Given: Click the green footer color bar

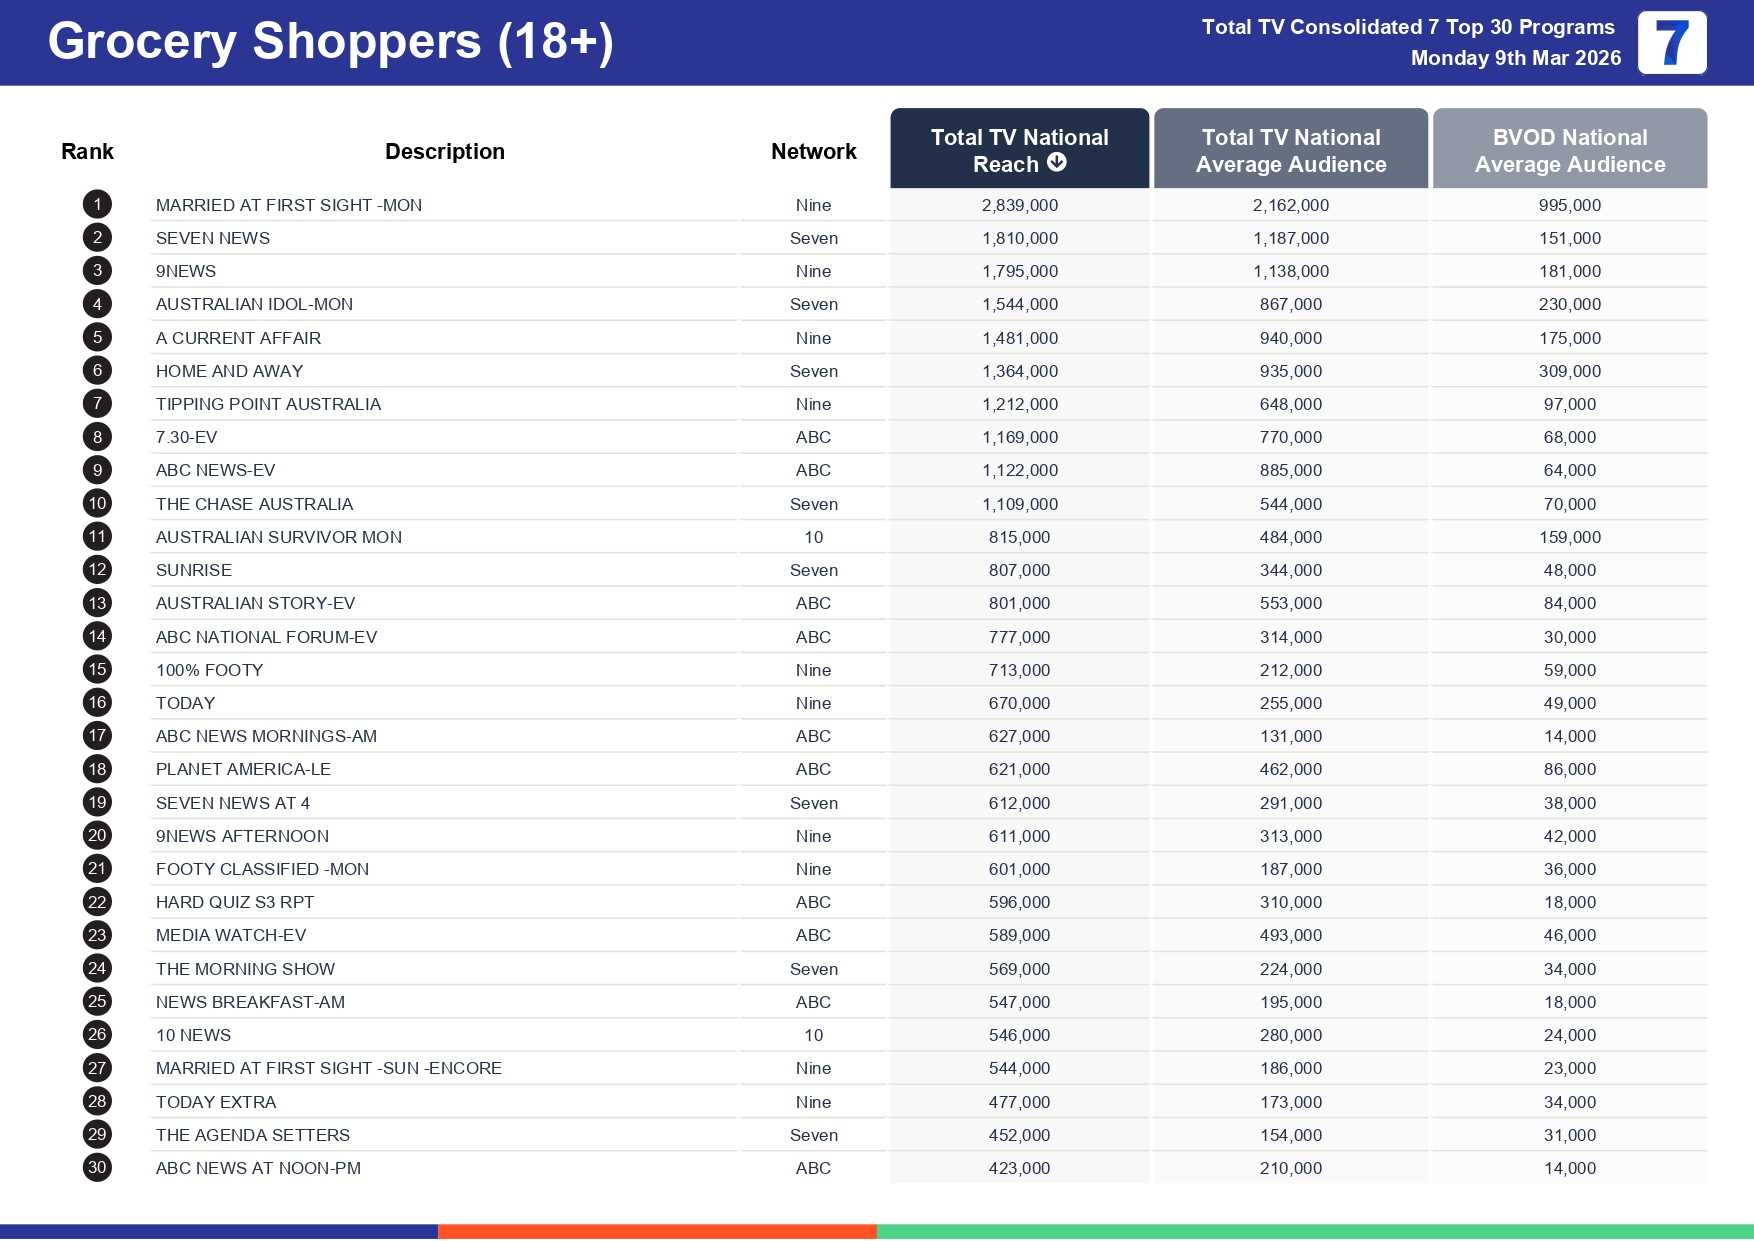Looking at the screenshot, I should pyautogui.click(x=1314, y=1231).
